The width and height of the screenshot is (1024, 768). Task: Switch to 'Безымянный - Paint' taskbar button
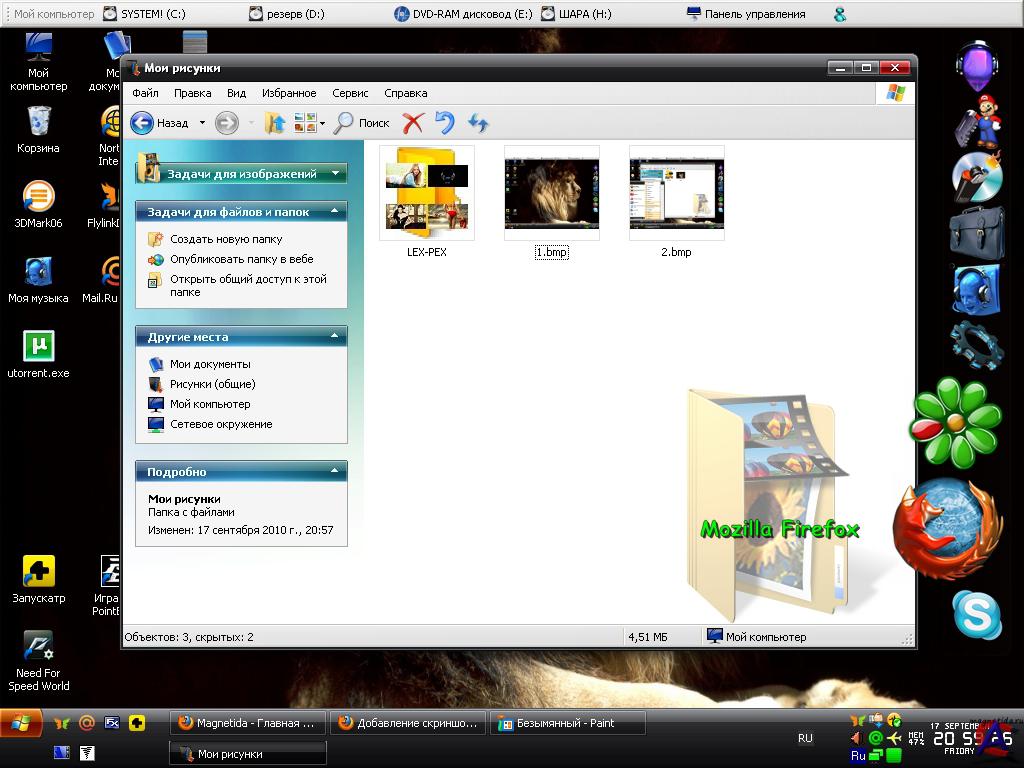pos(566,723)
